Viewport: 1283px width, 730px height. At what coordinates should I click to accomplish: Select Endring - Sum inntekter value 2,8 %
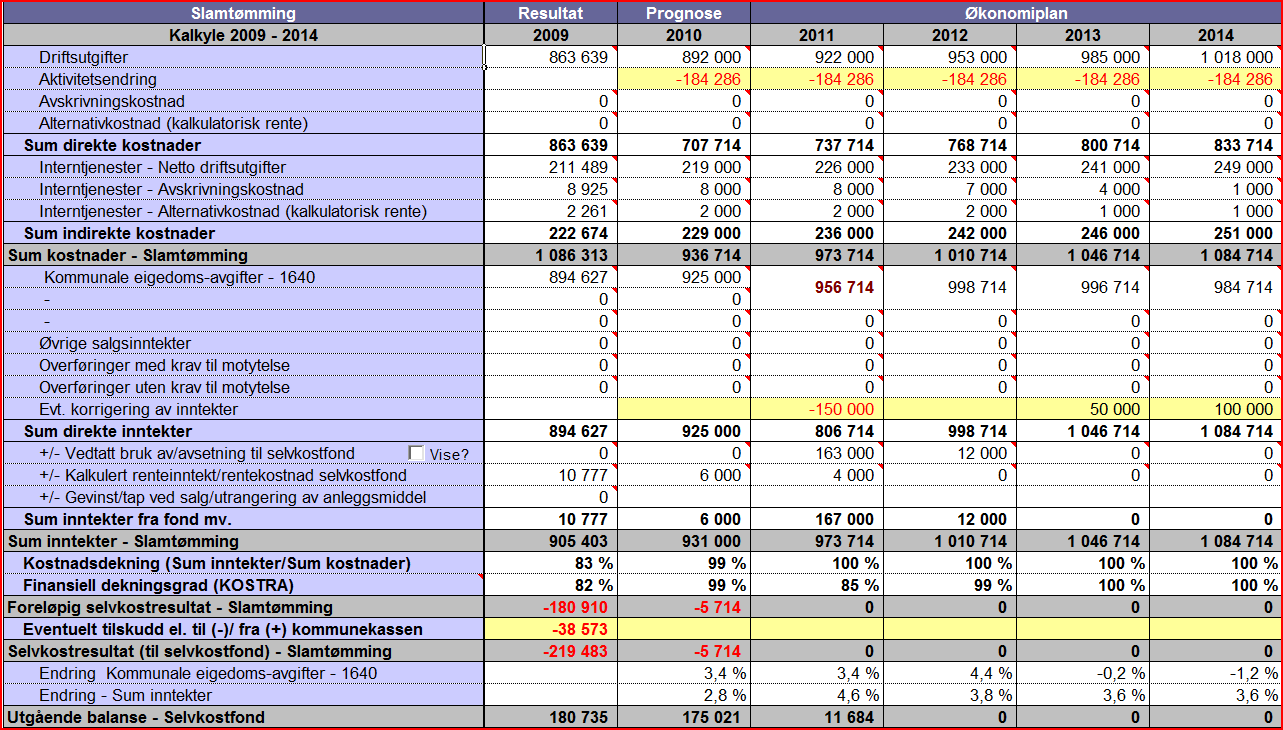(684, 695)
